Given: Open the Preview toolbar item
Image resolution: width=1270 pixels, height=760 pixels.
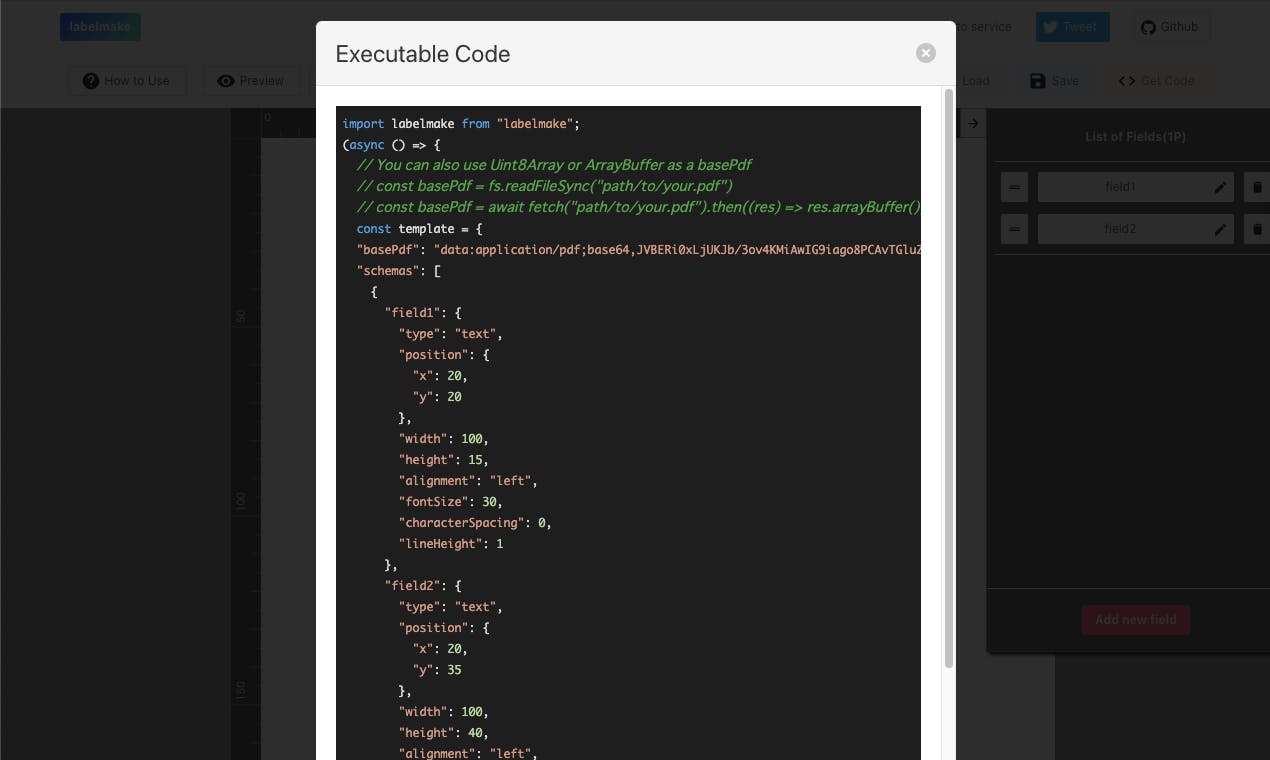Looking at the screenshot, I should [x=250, y=81].
